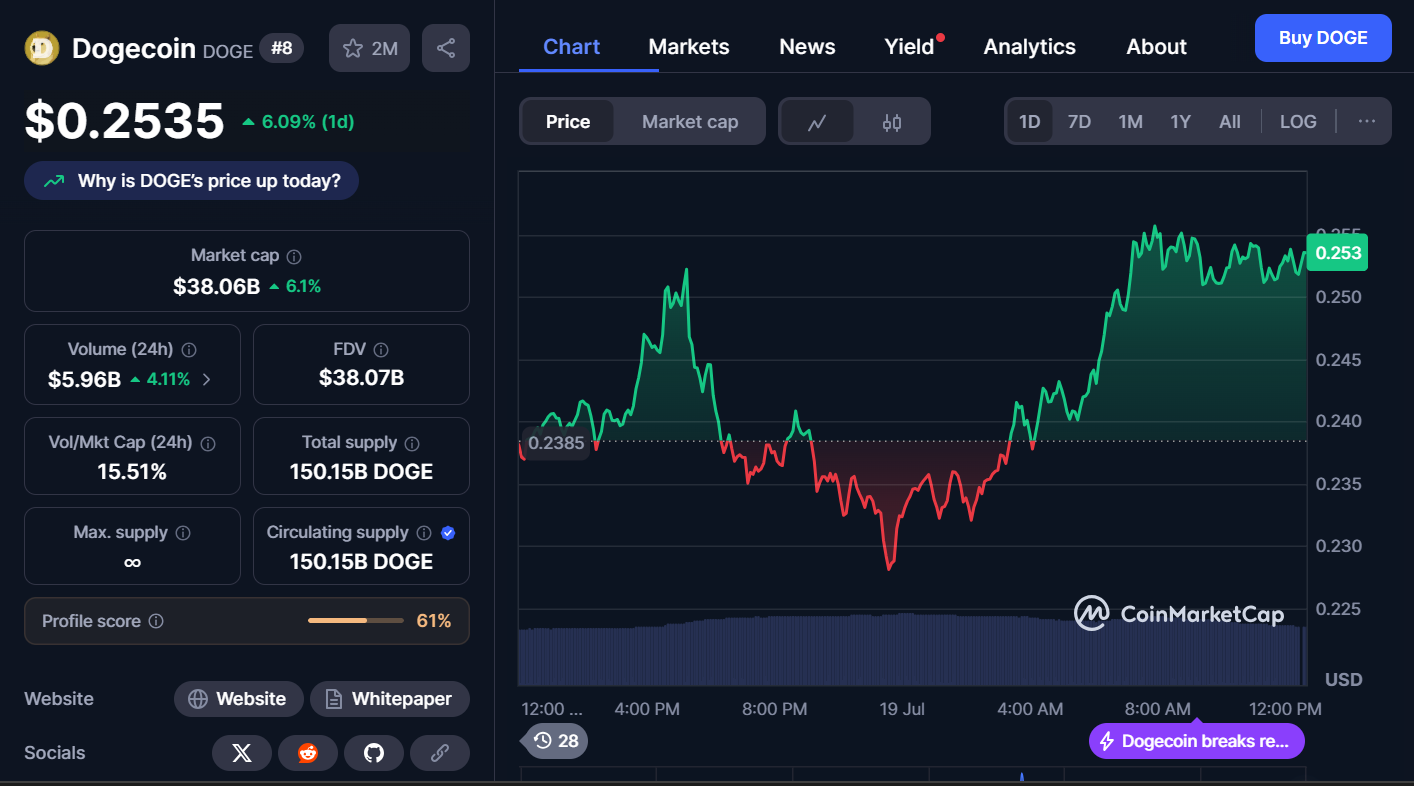Open the Chart tab
This screenshot has height=786, width=1414.
[x=572, y=47]
